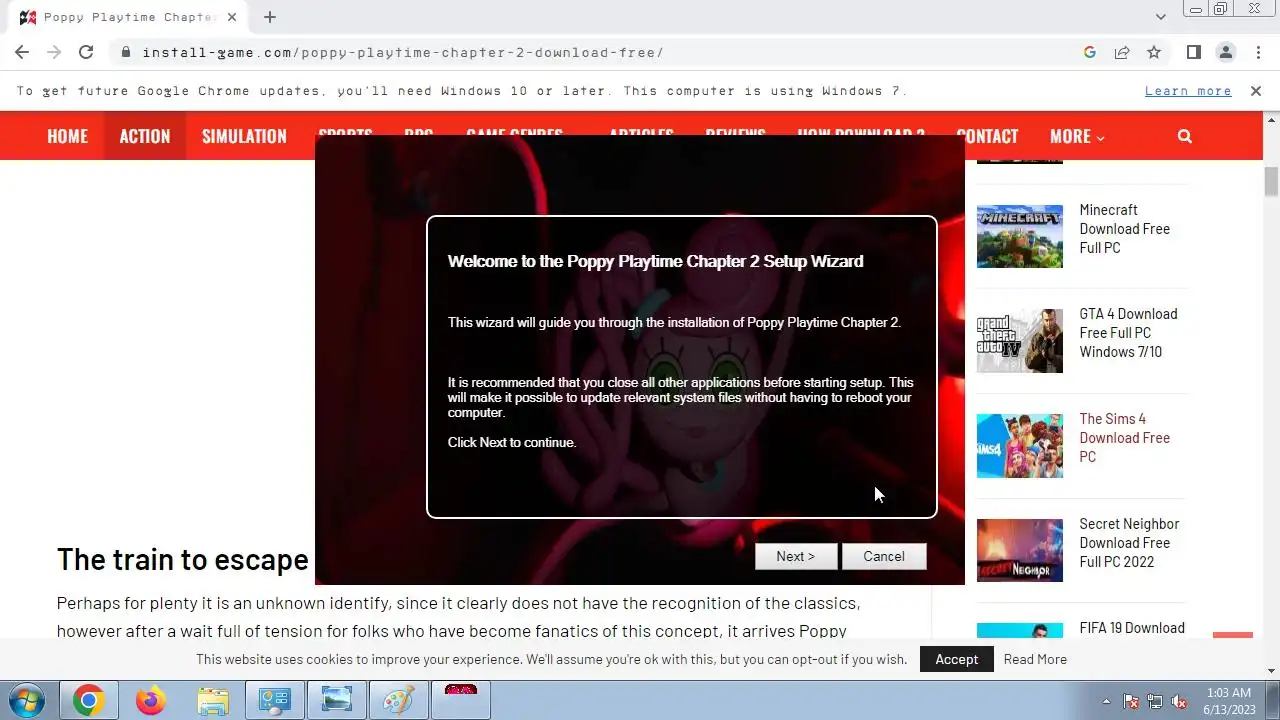Open the Paint taskbar icon

399,701
